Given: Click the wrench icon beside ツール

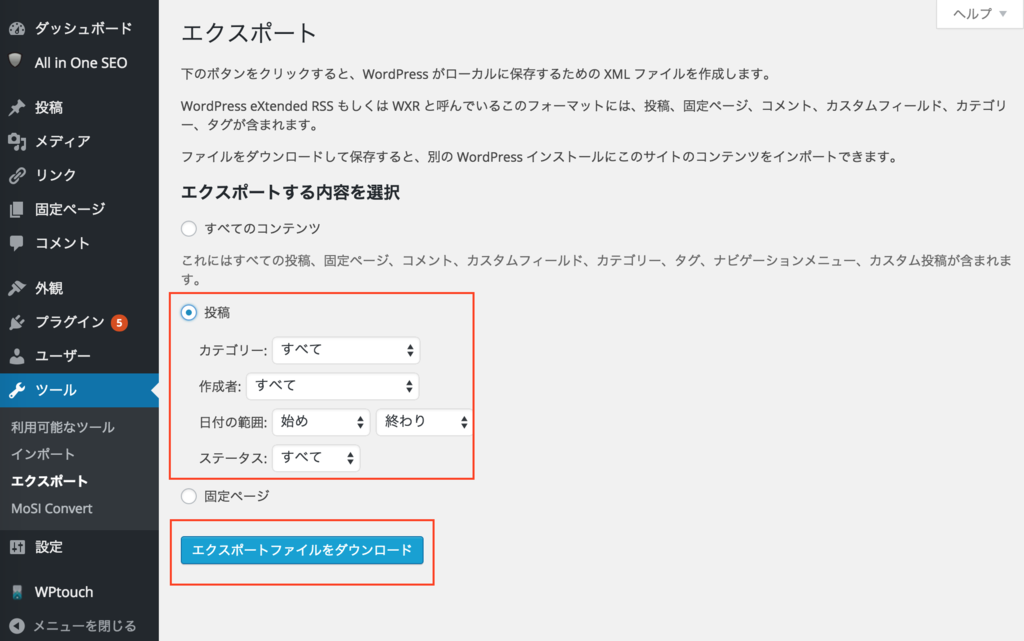Looking at the screenshot, I should coord(17,390).
